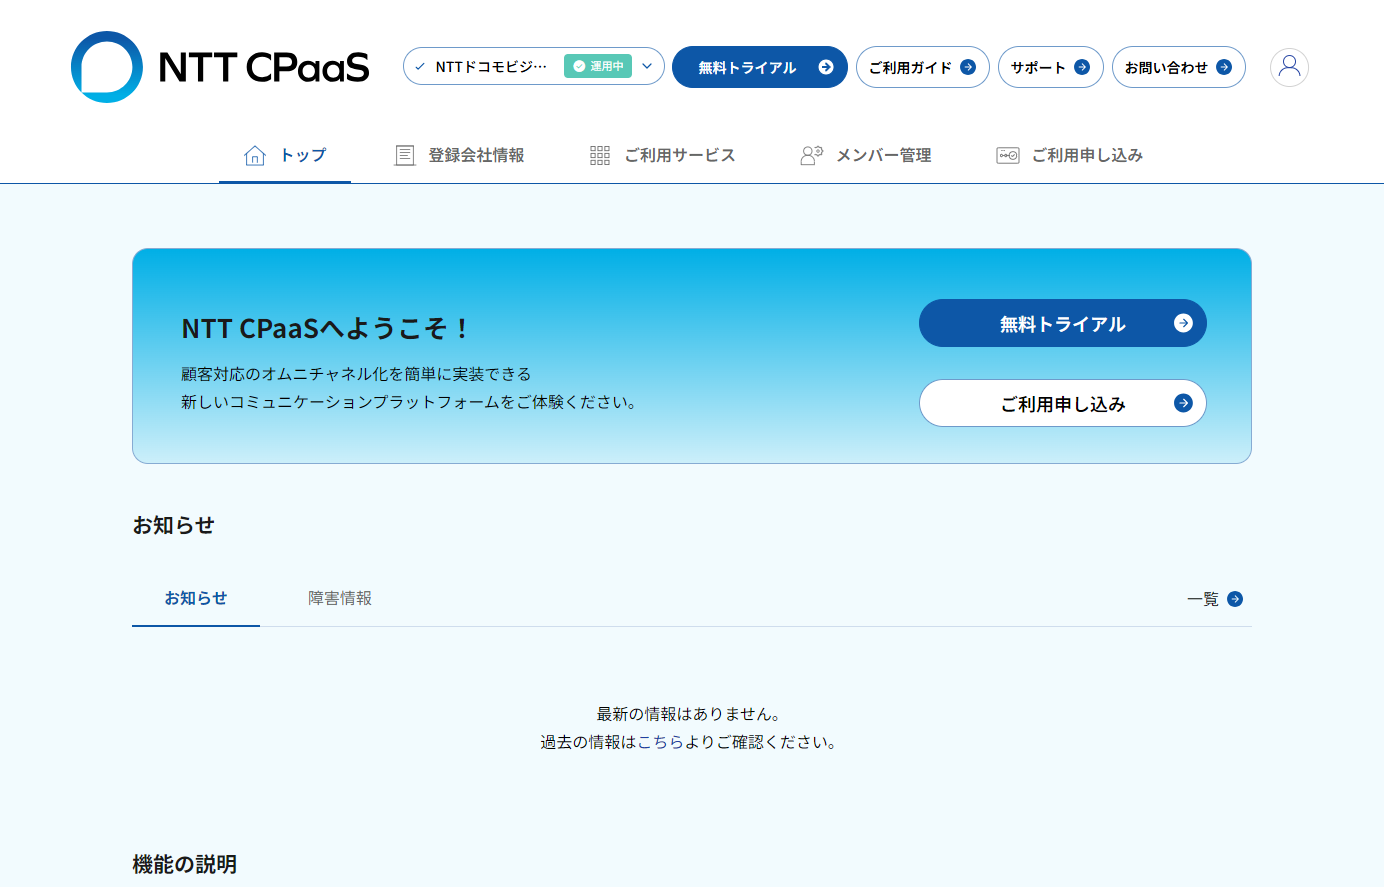Open the ご利用申し込み navigation tab
Image resolution: width=1384 pixels, height=887 pixels.
(x=1070, y=155)
